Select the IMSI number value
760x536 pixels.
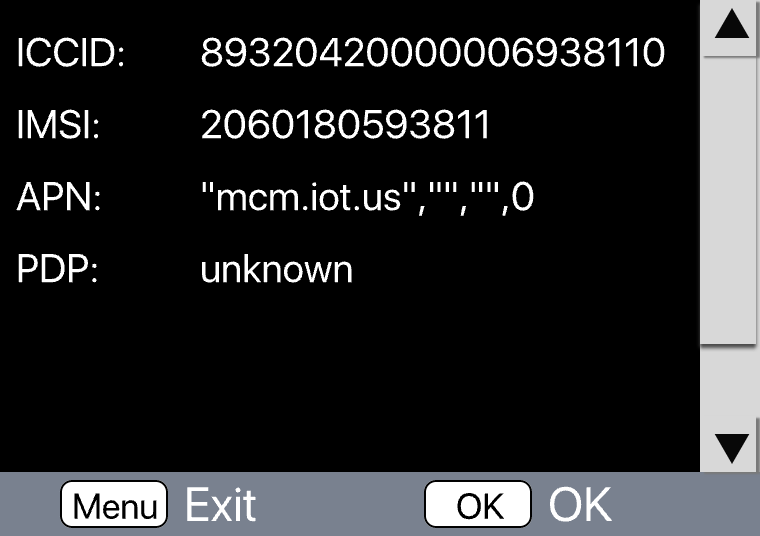tap(346, 125)
